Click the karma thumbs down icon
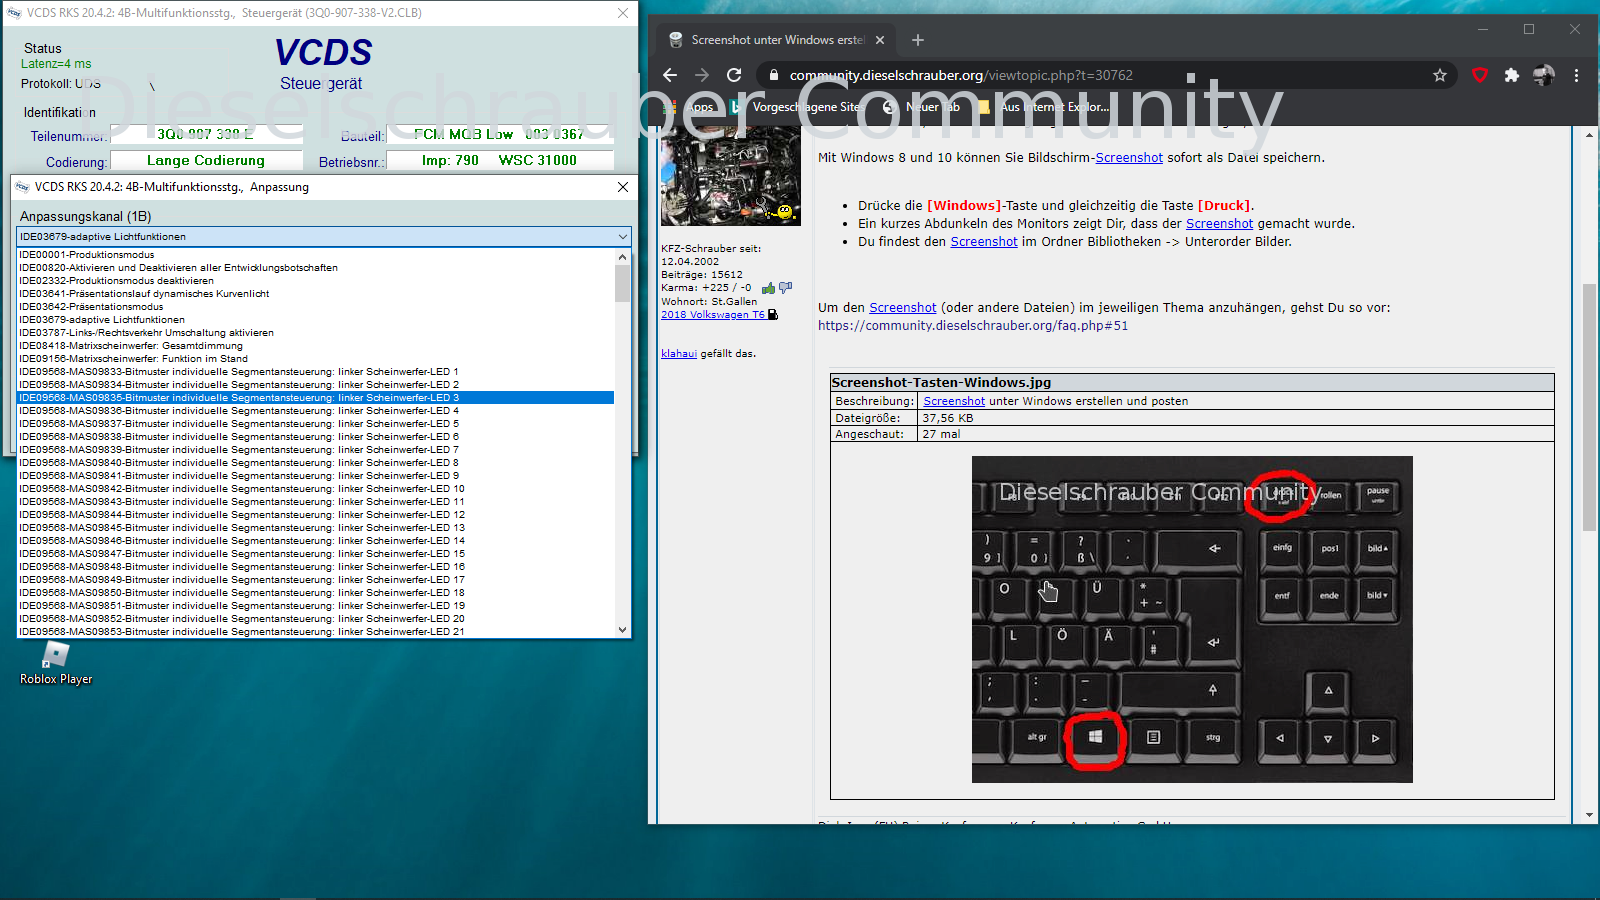Viewport: 1600px width, 900px height. pyautogui.click(x=785, y=288)
